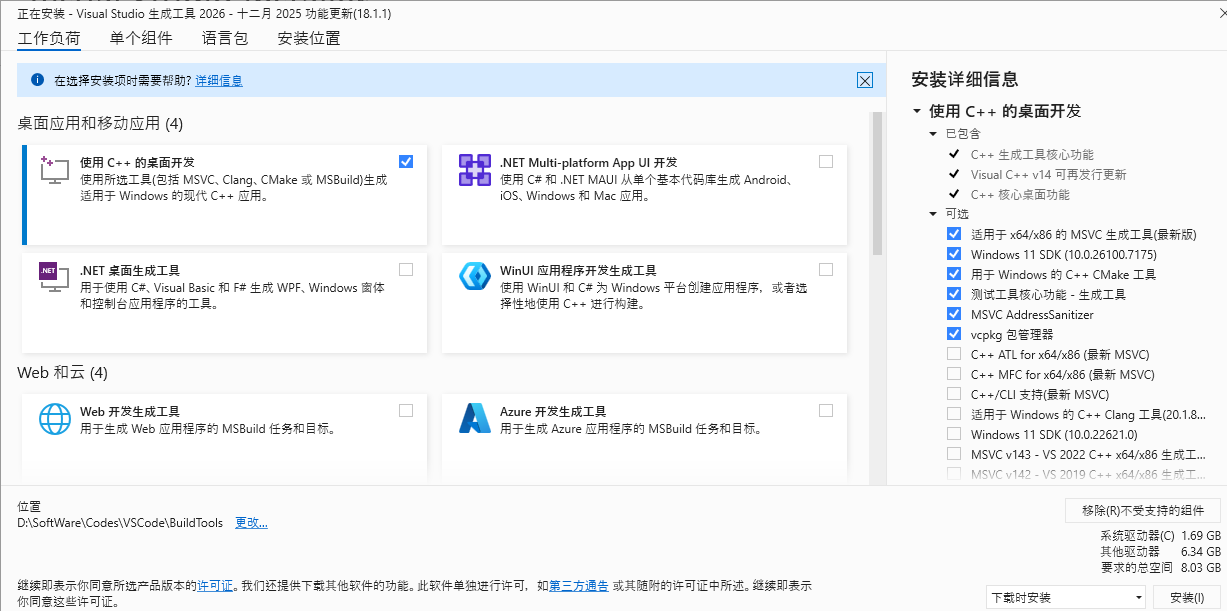Viewport: 1227px width, 611px height.
Task: Collapse the 使用 C++ 的桌面开发 details section
Action: 917,111
